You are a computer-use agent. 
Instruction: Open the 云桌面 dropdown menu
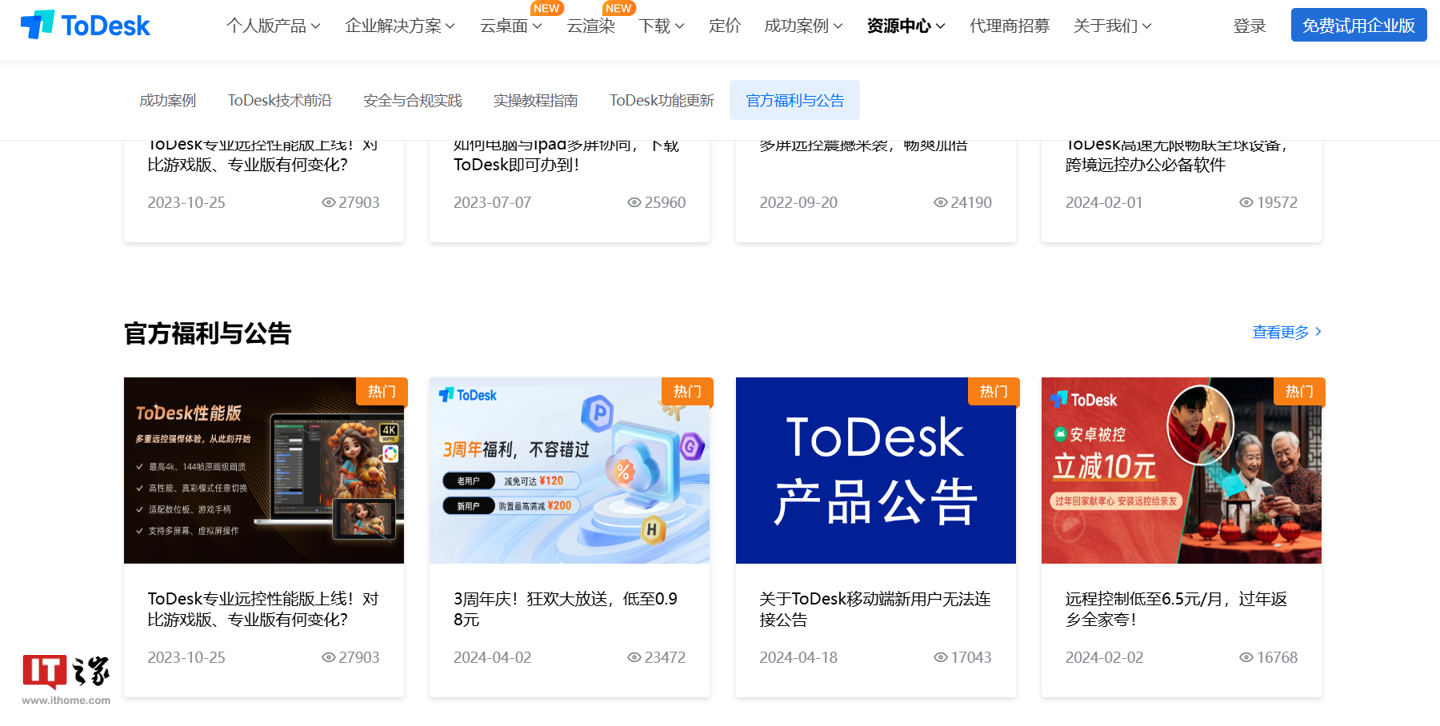511,26
